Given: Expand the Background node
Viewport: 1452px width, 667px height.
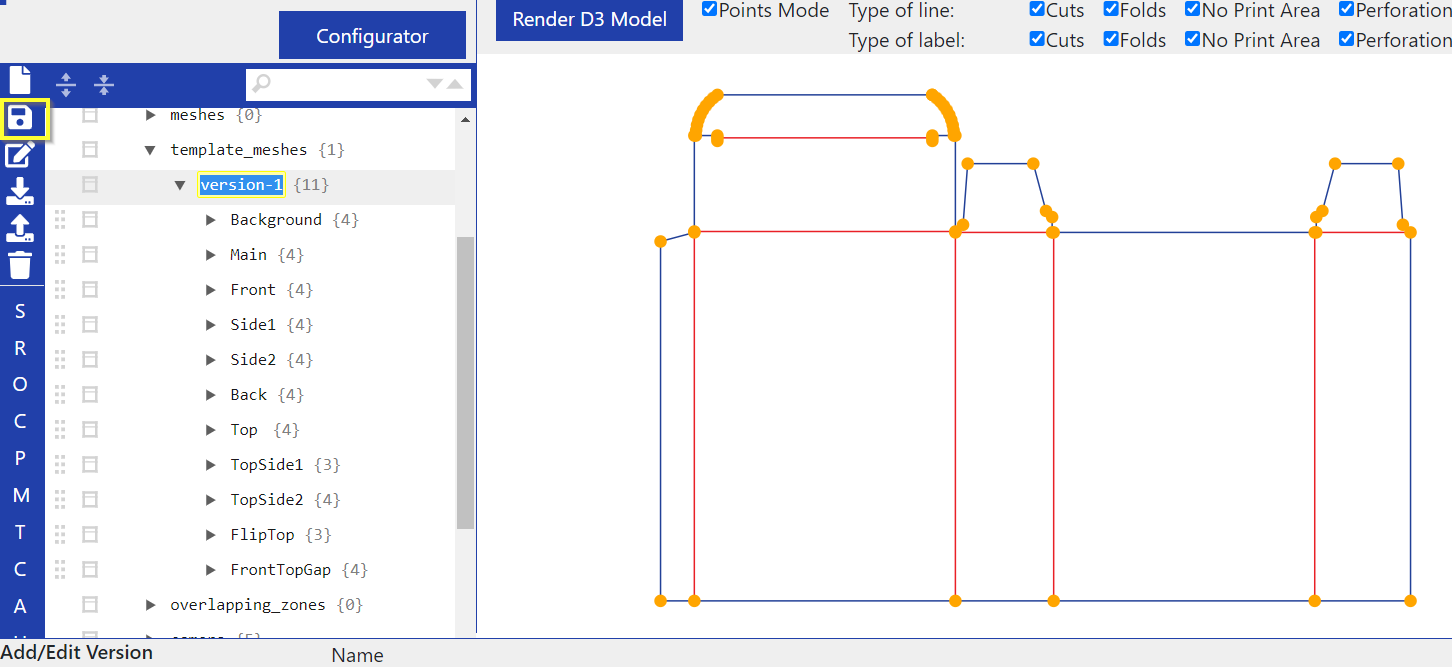Looking at the screenshot, I should point(211,220).
